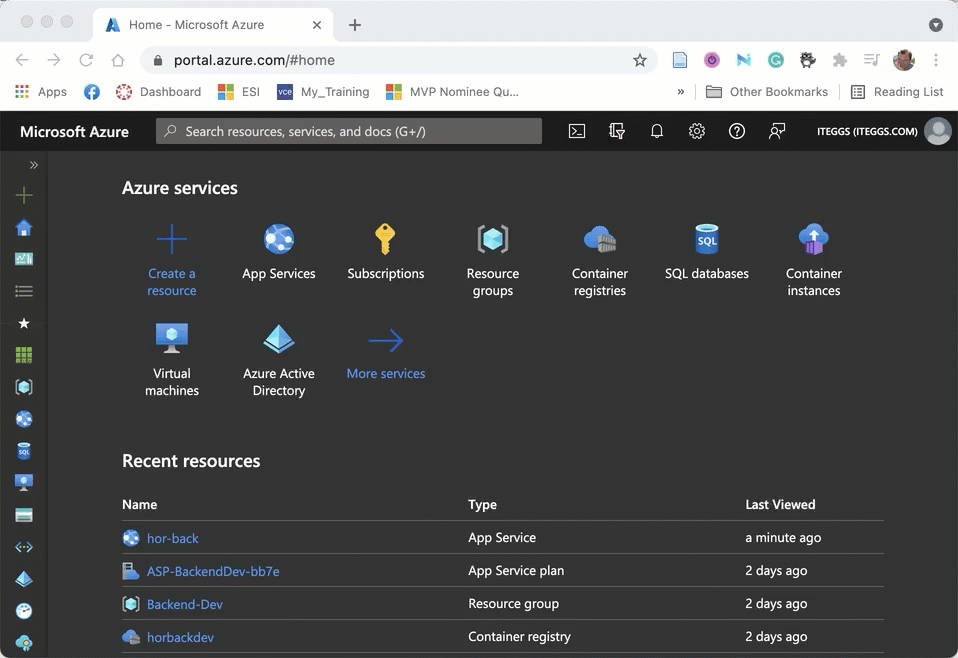Open Other Bookmarks folder
The image size is (958, 658).
tap(767, 92)
